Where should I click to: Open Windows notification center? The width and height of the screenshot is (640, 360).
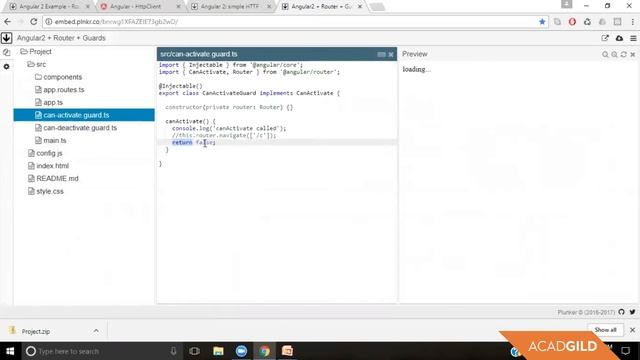(x=625, y=351)
